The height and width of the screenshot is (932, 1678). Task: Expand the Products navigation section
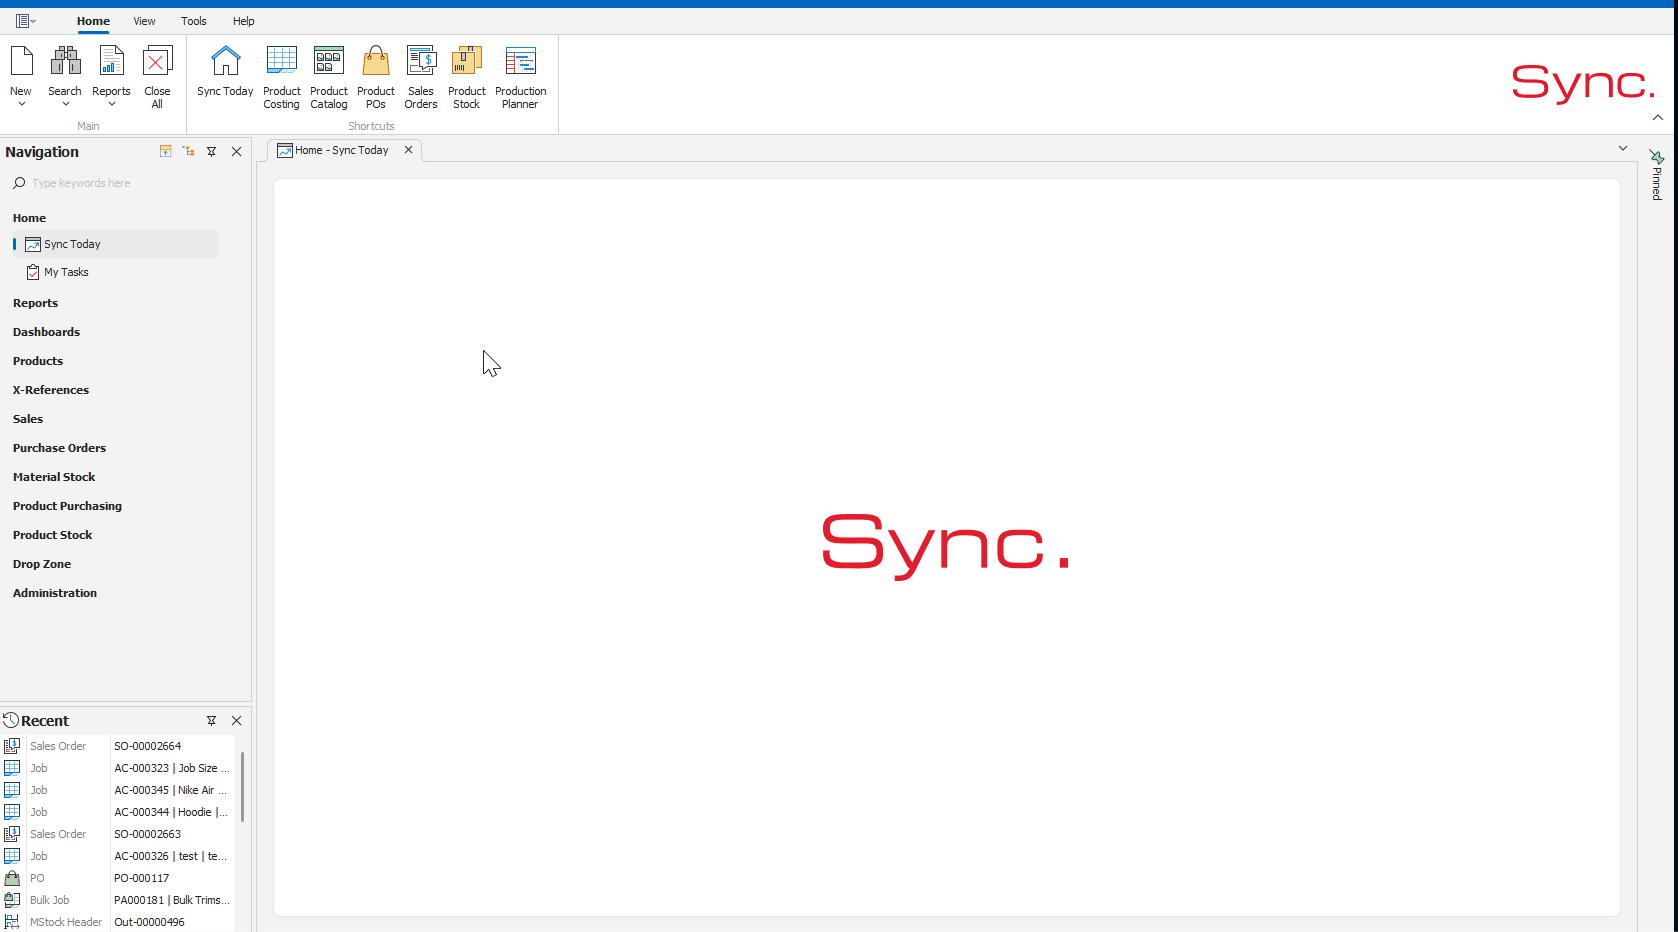click(x=38, y=361)
